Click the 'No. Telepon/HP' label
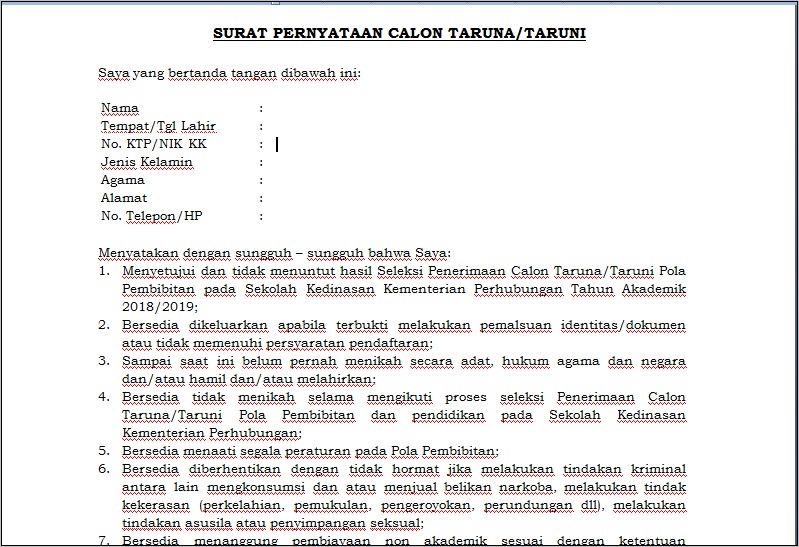This screenshot has height=547, width=799. click(152, 216)
